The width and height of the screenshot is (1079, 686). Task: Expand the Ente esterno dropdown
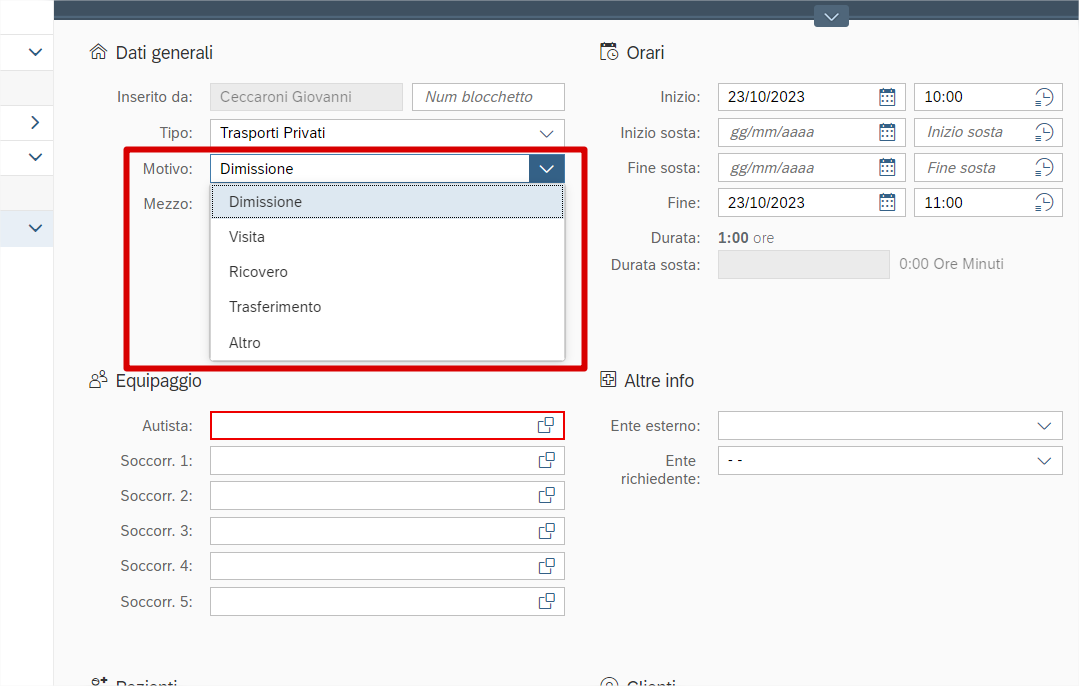click(1044, 426)
